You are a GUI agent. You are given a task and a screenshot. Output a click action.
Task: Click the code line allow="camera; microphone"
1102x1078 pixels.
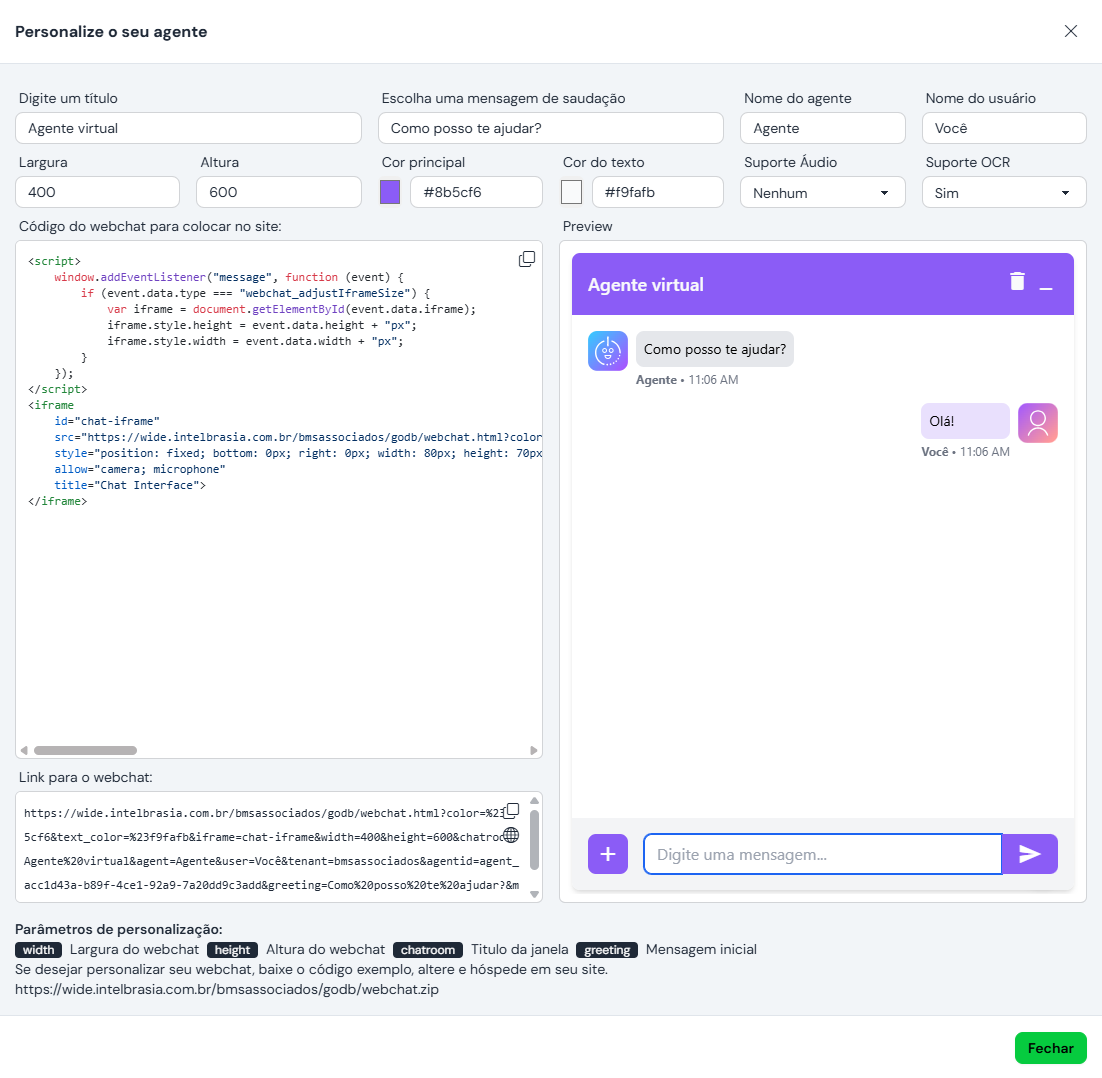click(x=140, y=469)
